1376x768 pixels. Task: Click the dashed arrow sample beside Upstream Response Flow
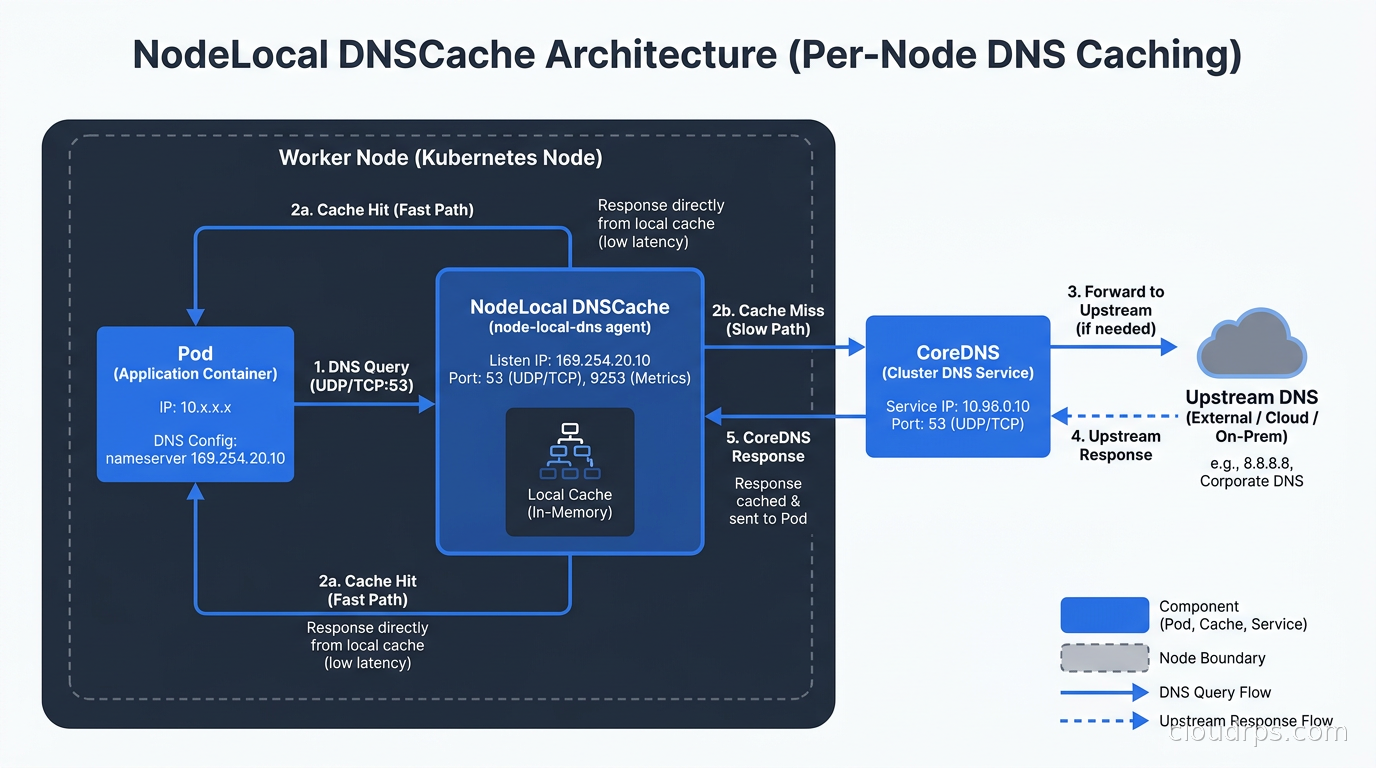[x=1104, y=721]
